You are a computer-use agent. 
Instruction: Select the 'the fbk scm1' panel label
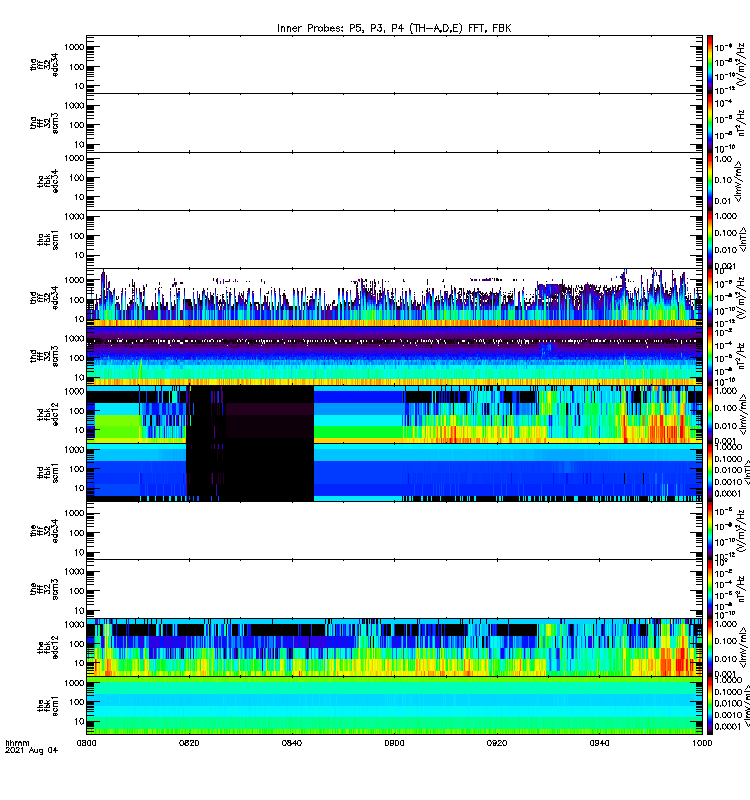pos(48,706)
